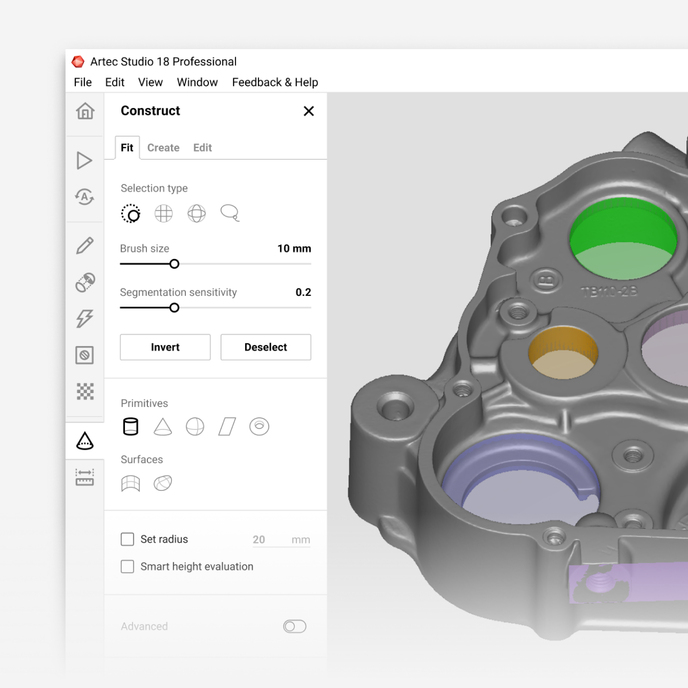Open the Autopilot circular-arrows icon
The image size is (688, 688).
(84, 197)
